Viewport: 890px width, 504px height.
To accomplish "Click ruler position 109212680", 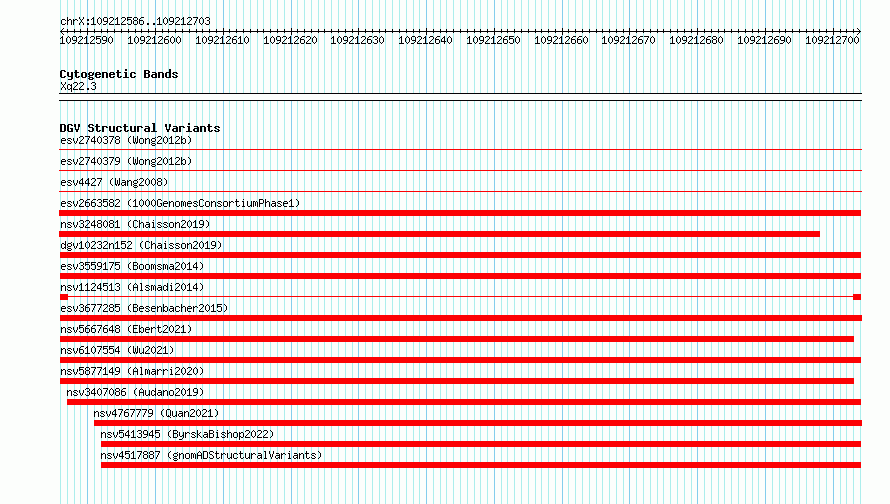I will [x=696, y=40].
